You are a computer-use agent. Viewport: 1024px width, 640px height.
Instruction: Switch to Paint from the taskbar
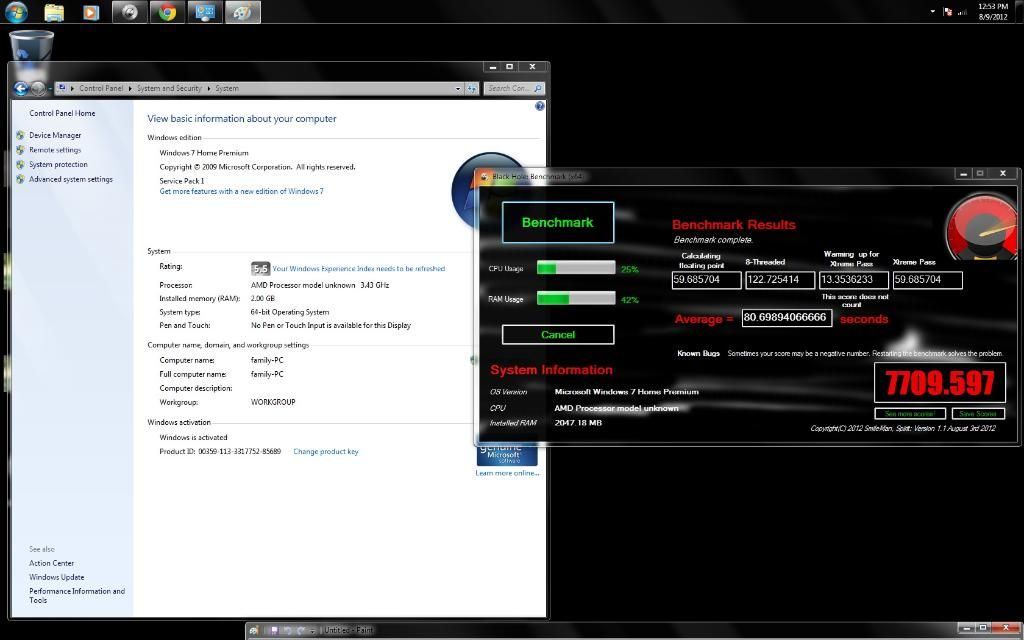point(243,12)
